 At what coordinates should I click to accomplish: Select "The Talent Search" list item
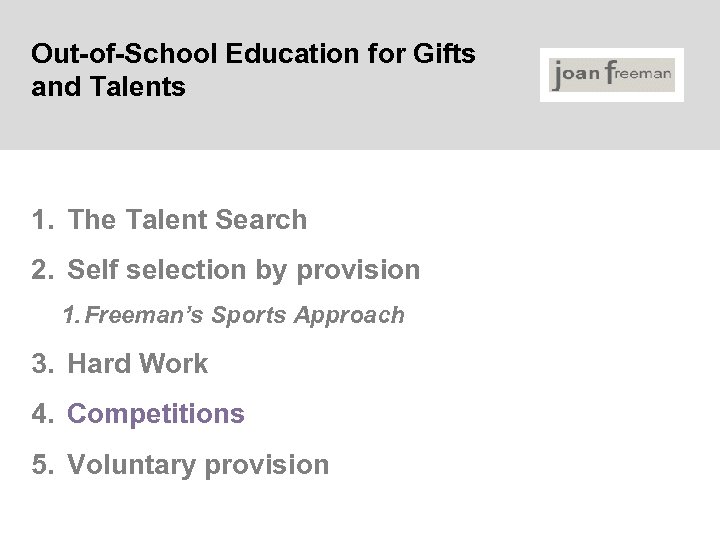coord(187,220)
